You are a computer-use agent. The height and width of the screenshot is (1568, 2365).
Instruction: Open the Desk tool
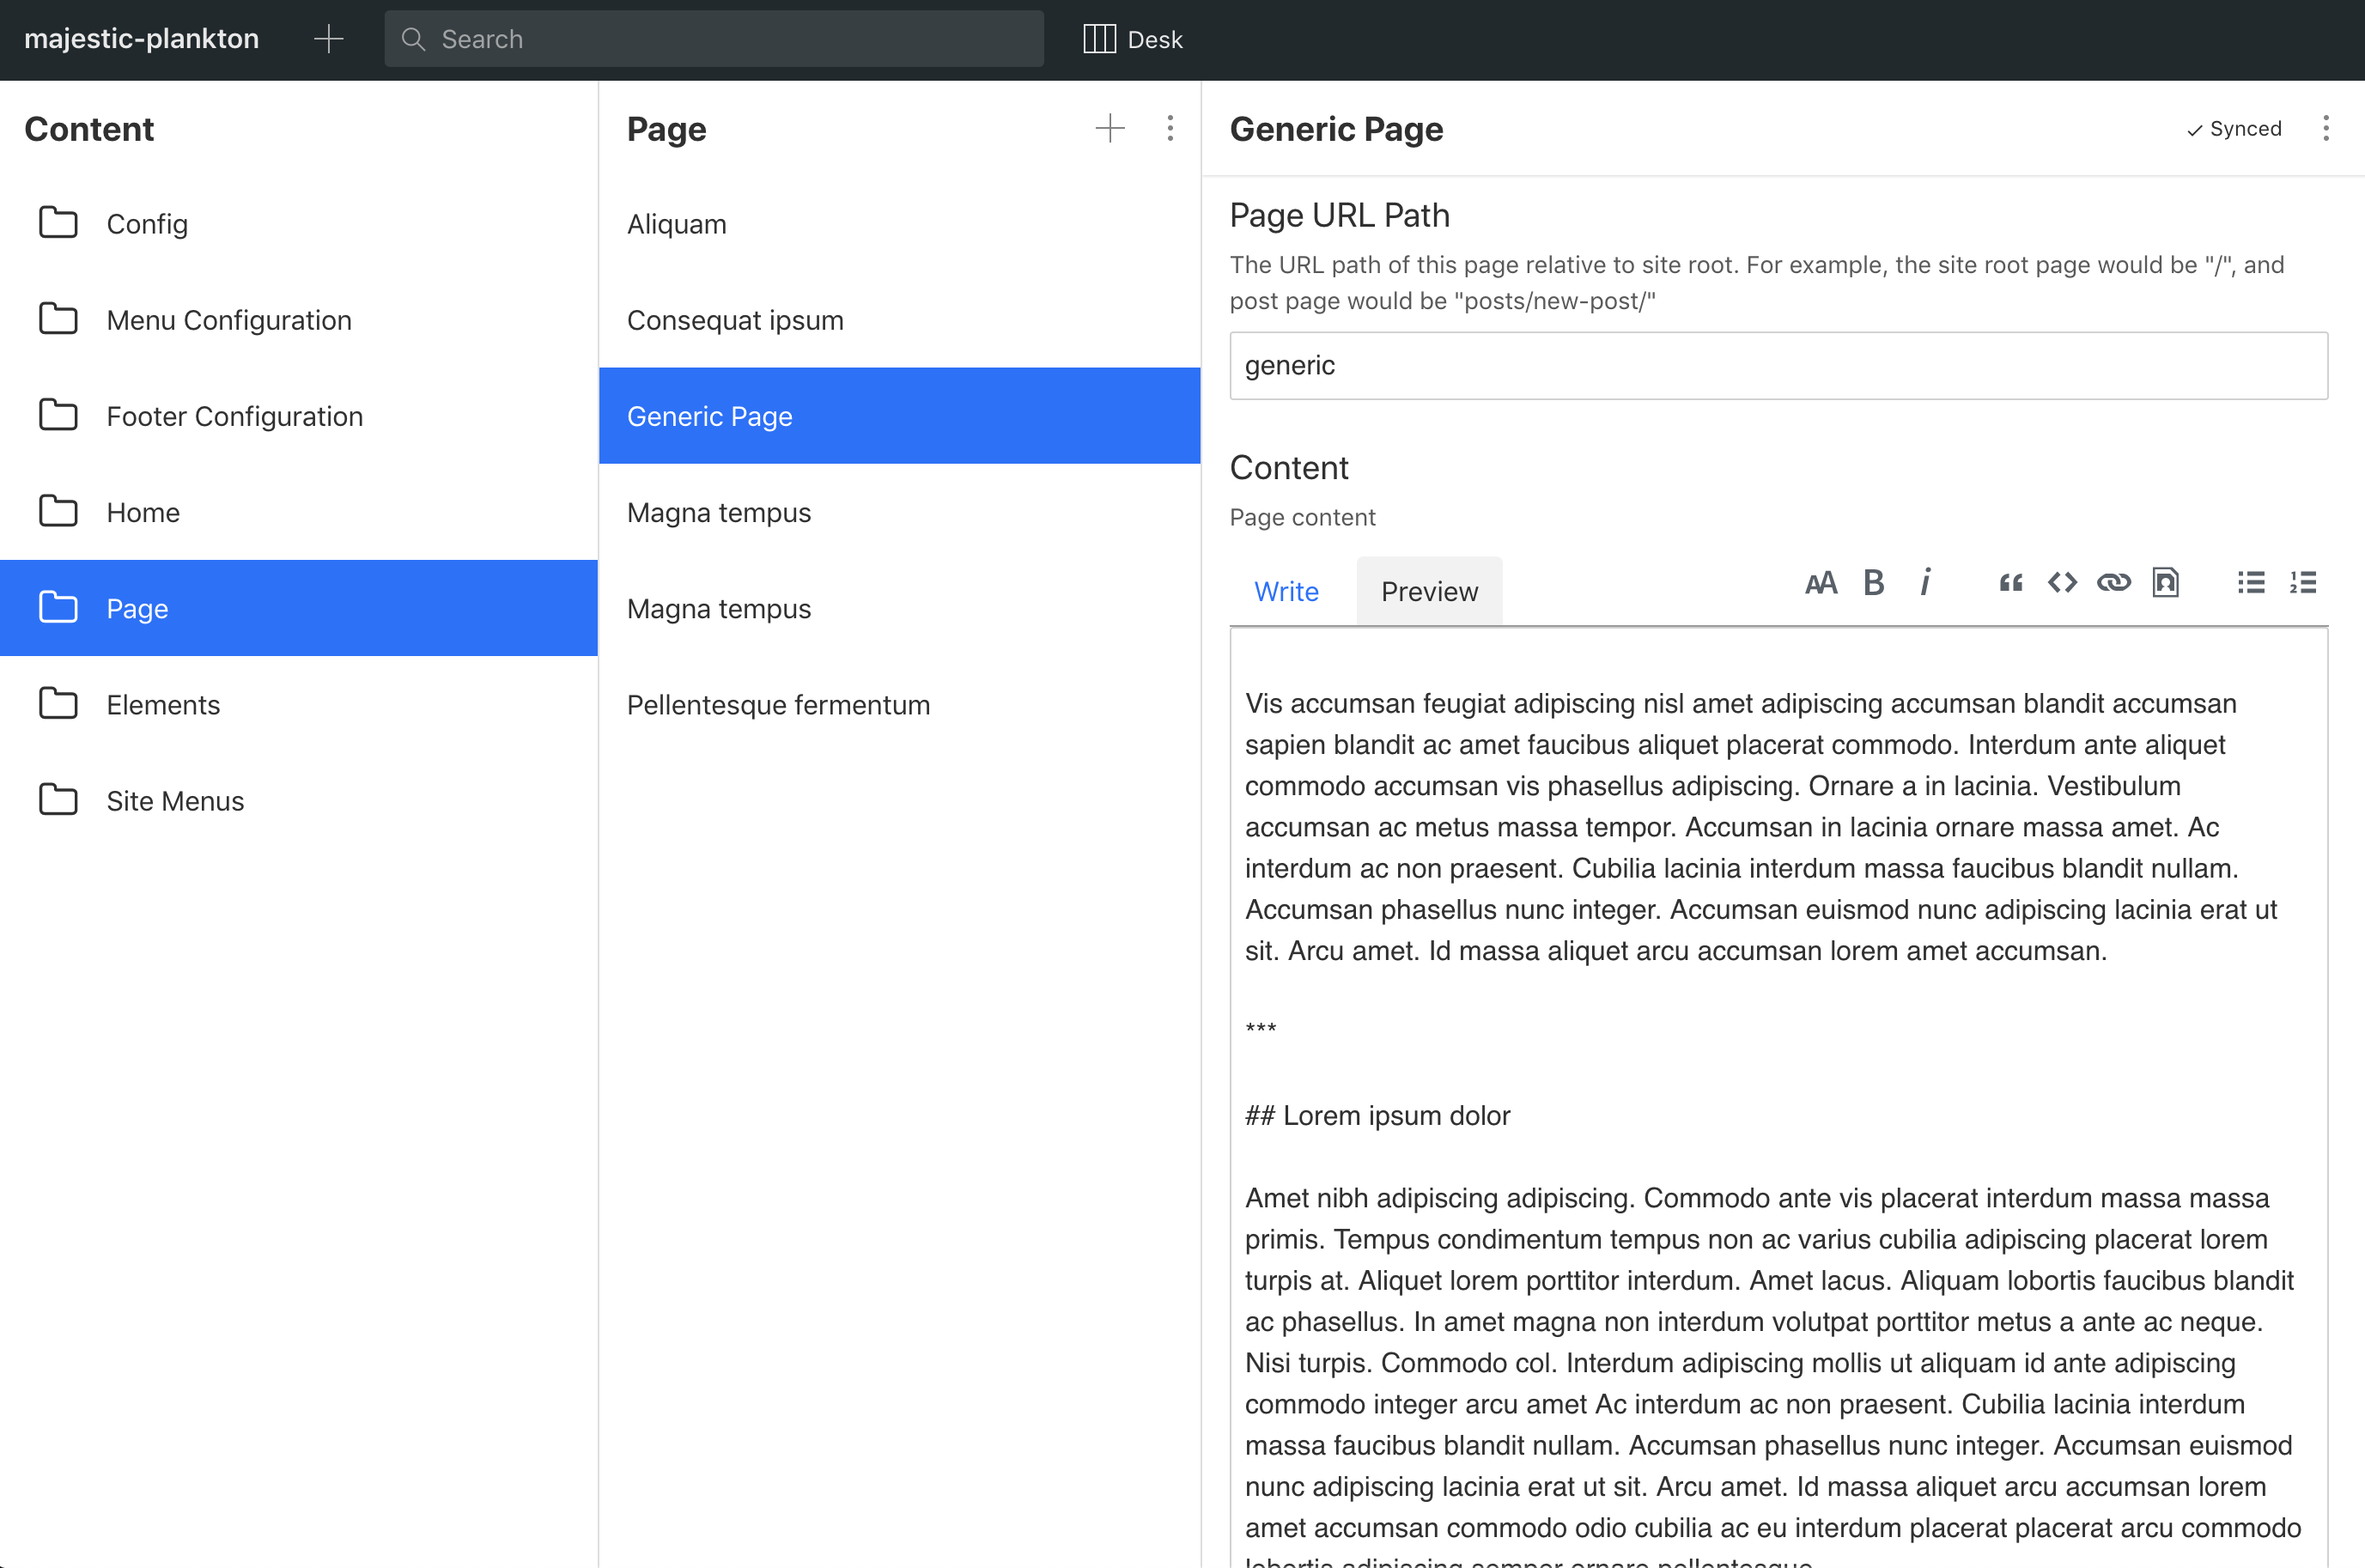[1133, 39]
